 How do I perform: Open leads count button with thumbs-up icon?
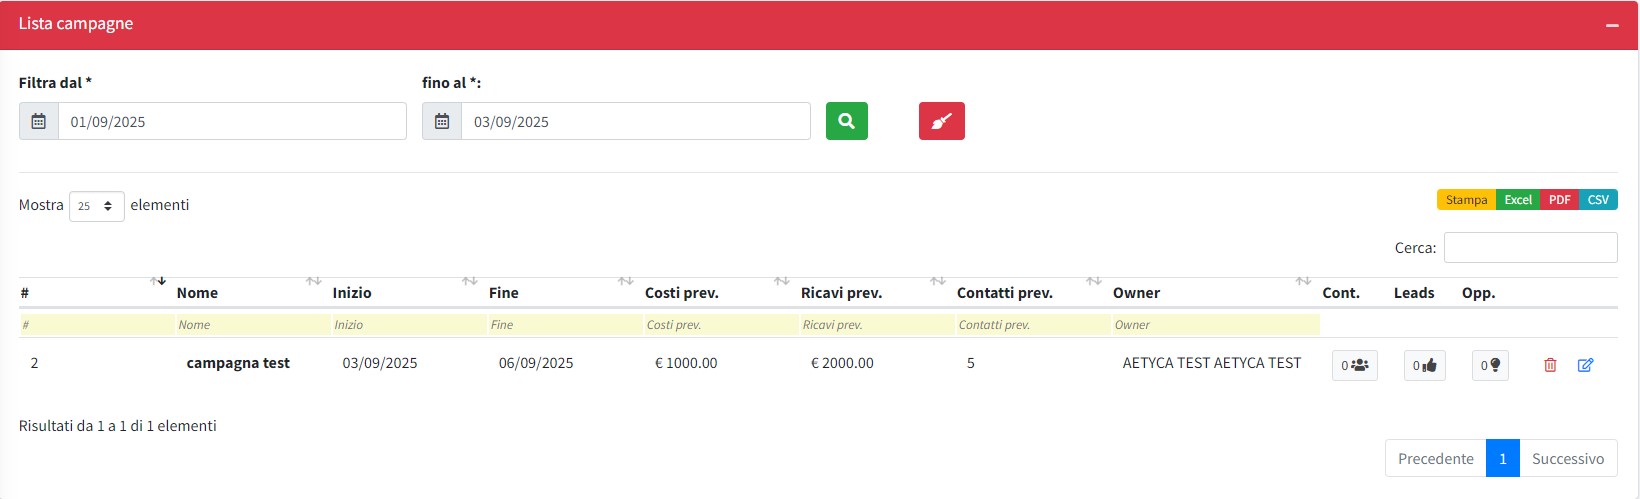(1424, 365)
